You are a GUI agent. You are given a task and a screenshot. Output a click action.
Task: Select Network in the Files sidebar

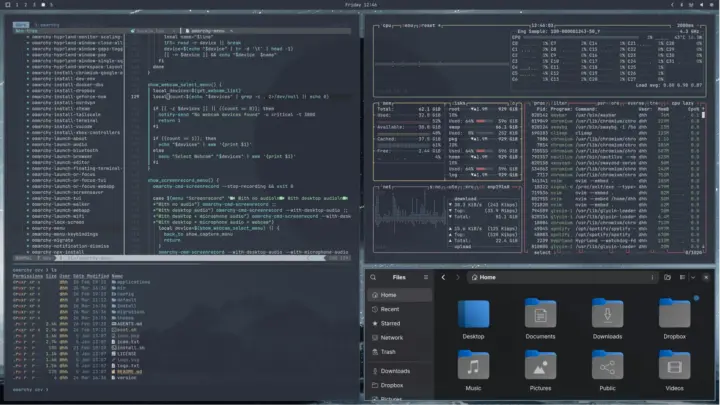399,338
